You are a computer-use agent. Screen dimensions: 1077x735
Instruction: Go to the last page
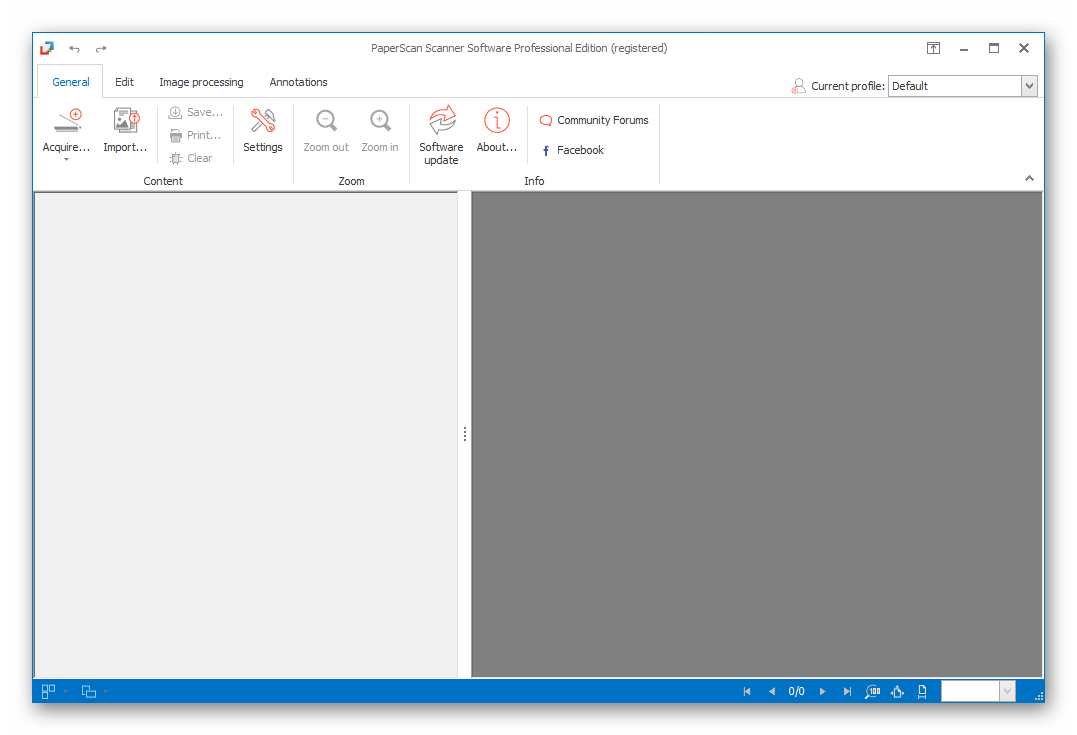(847, 691)
